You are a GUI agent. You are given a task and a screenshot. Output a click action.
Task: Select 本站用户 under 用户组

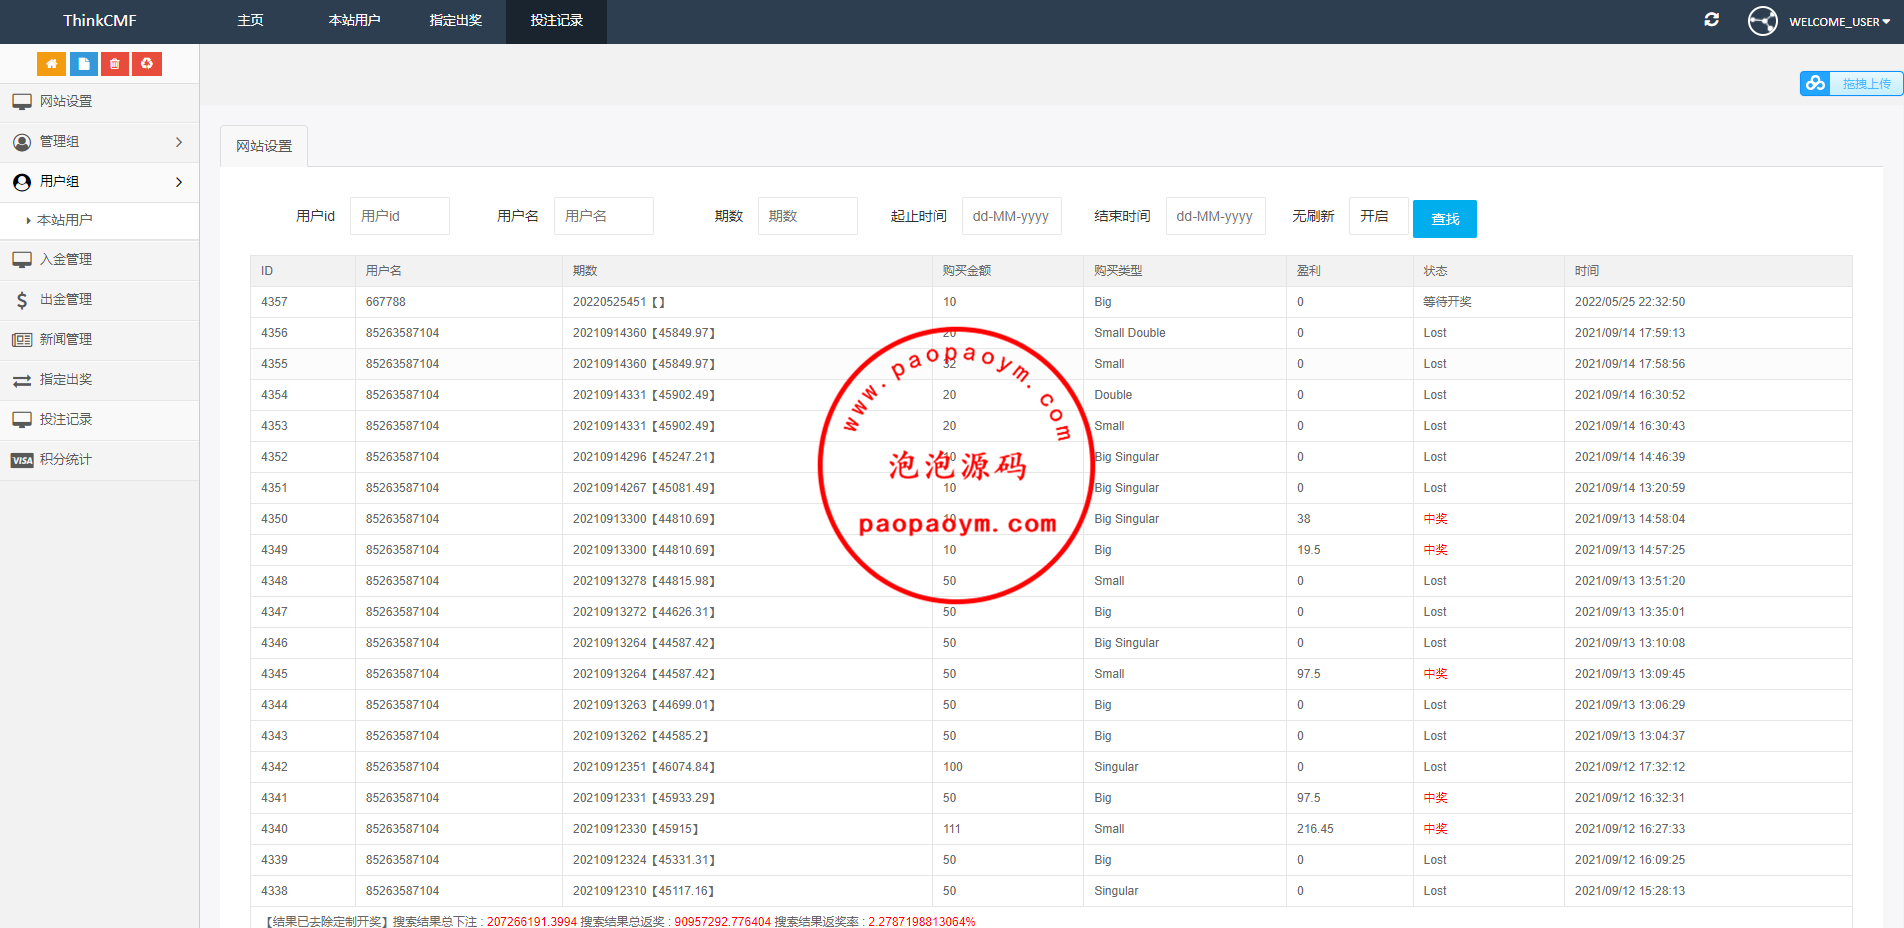(x=65, y=220)
